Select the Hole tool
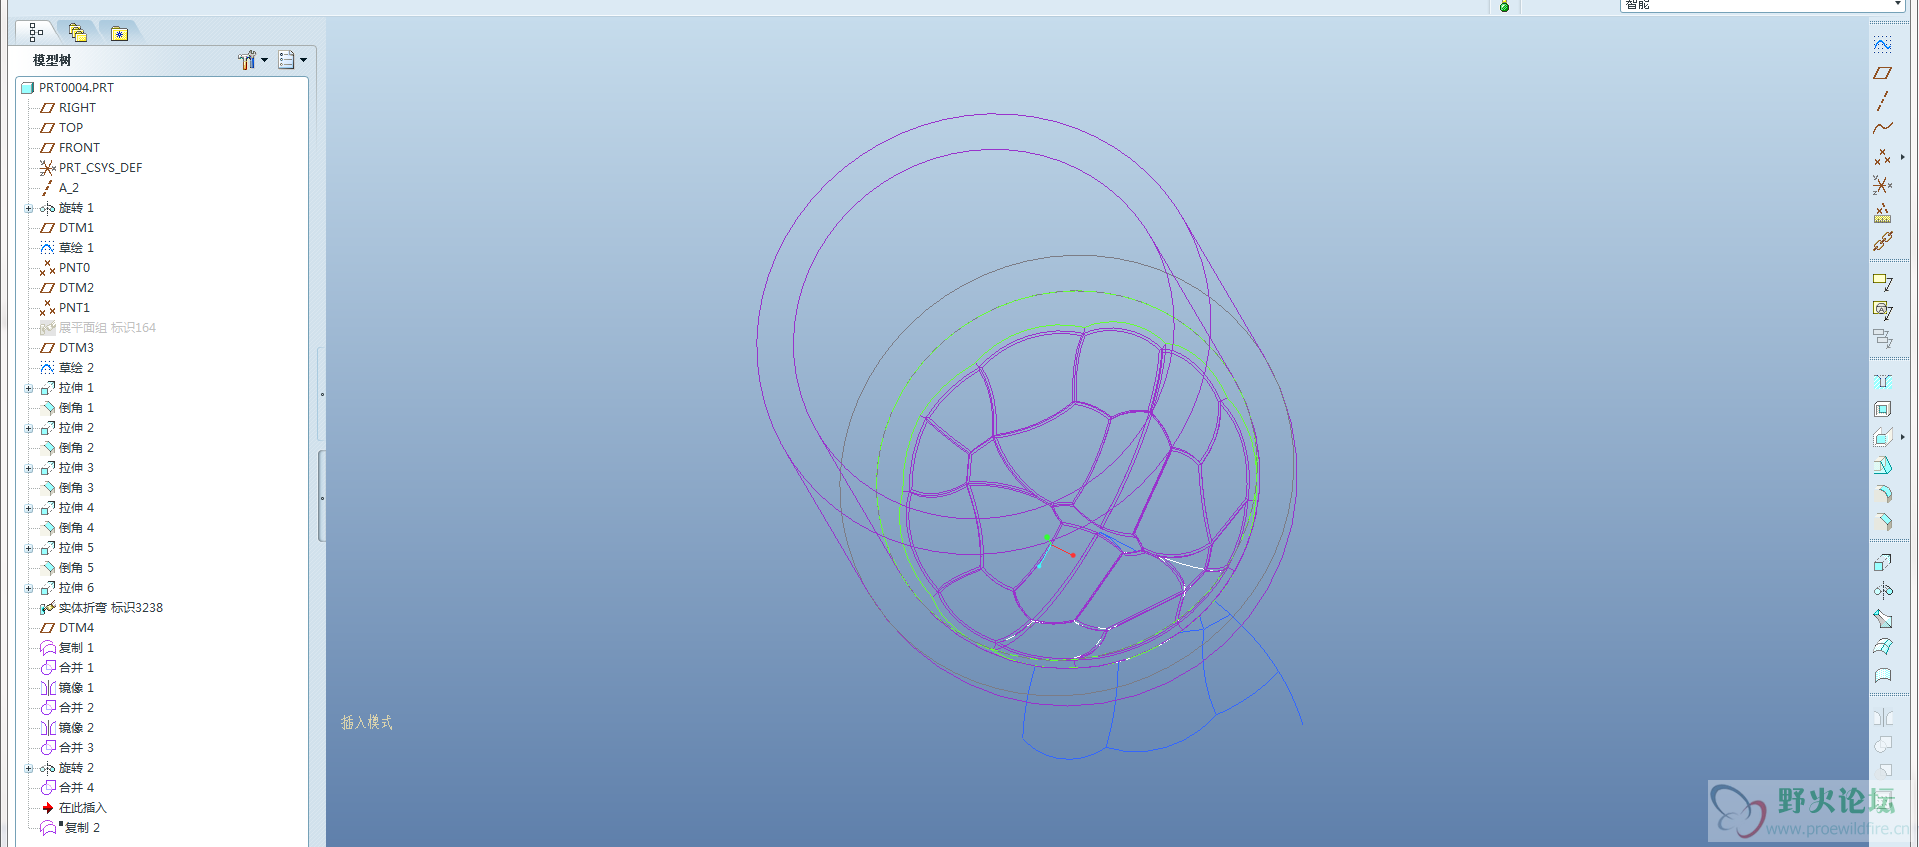This screenshot has width=1919, height=847. click(x=1882, y=381)
